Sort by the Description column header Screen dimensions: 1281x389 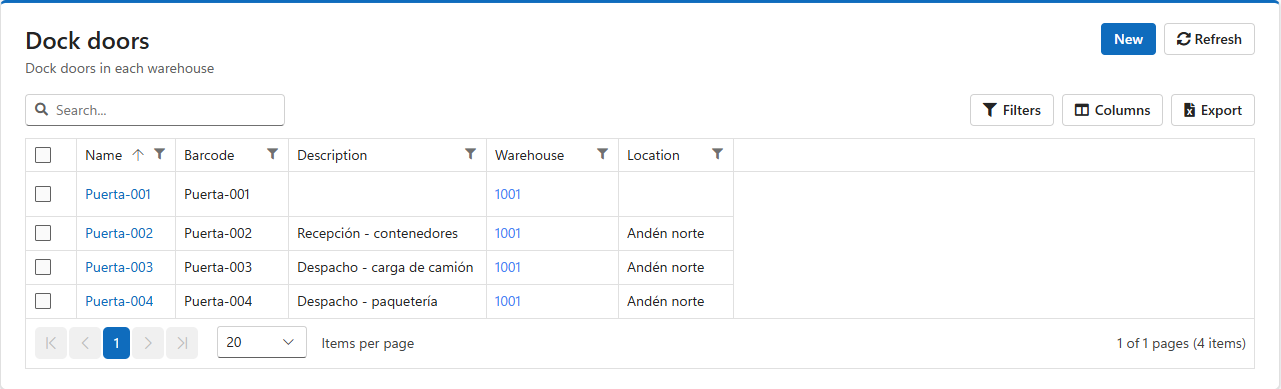tap(332, 155)
